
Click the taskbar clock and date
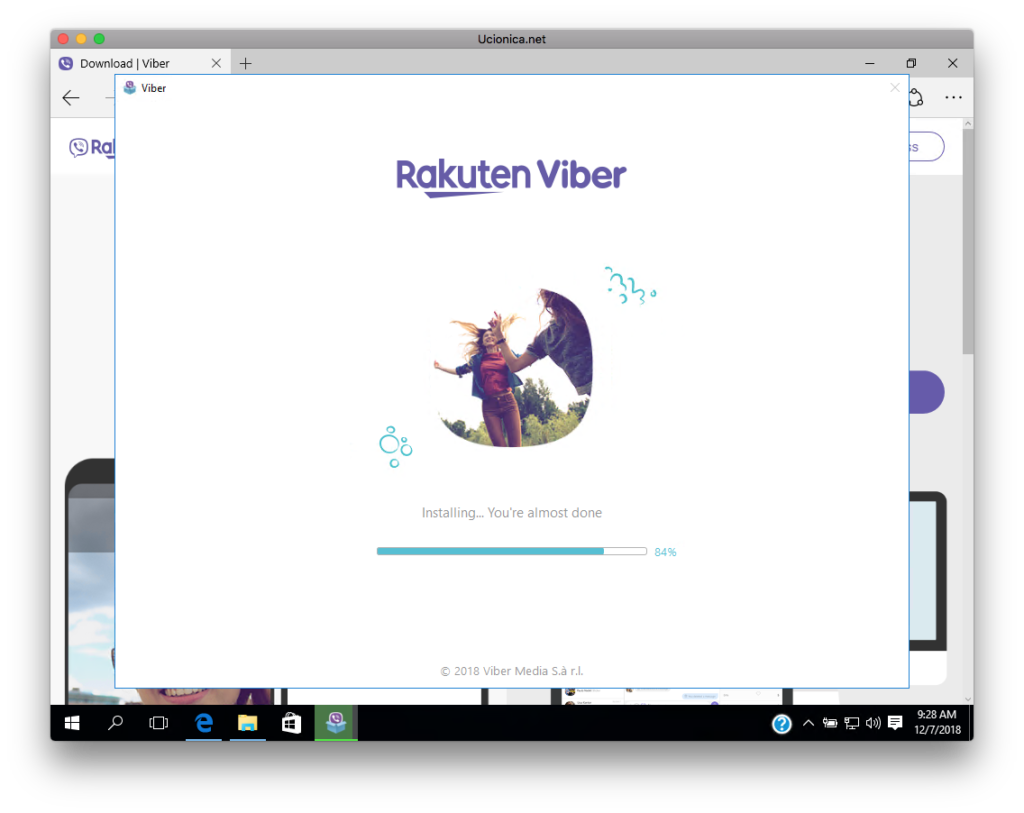click(937, 723)
